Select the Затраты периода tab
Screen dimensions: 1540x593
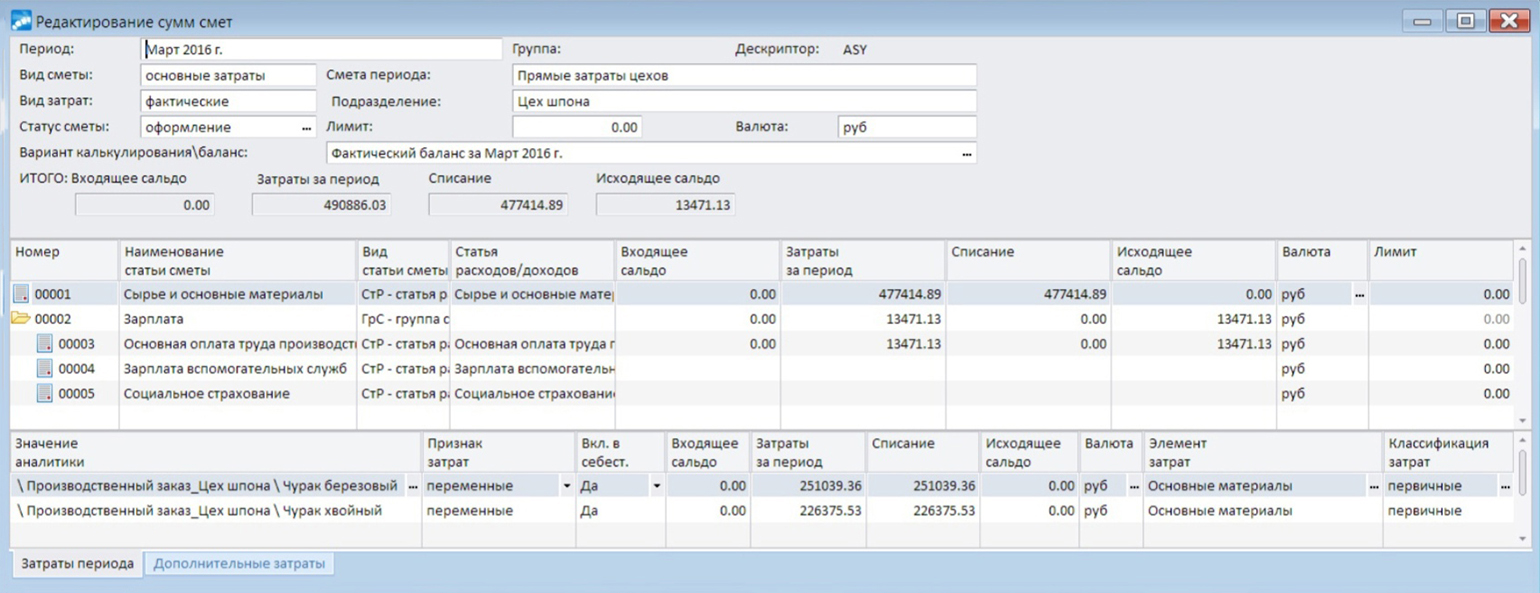tap(77, 564)
